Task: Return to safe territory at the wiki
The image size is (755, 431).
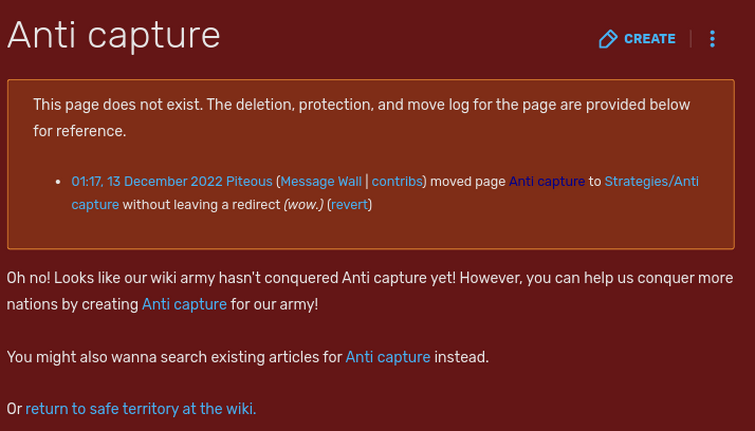Action: click(x=141, y=409)
